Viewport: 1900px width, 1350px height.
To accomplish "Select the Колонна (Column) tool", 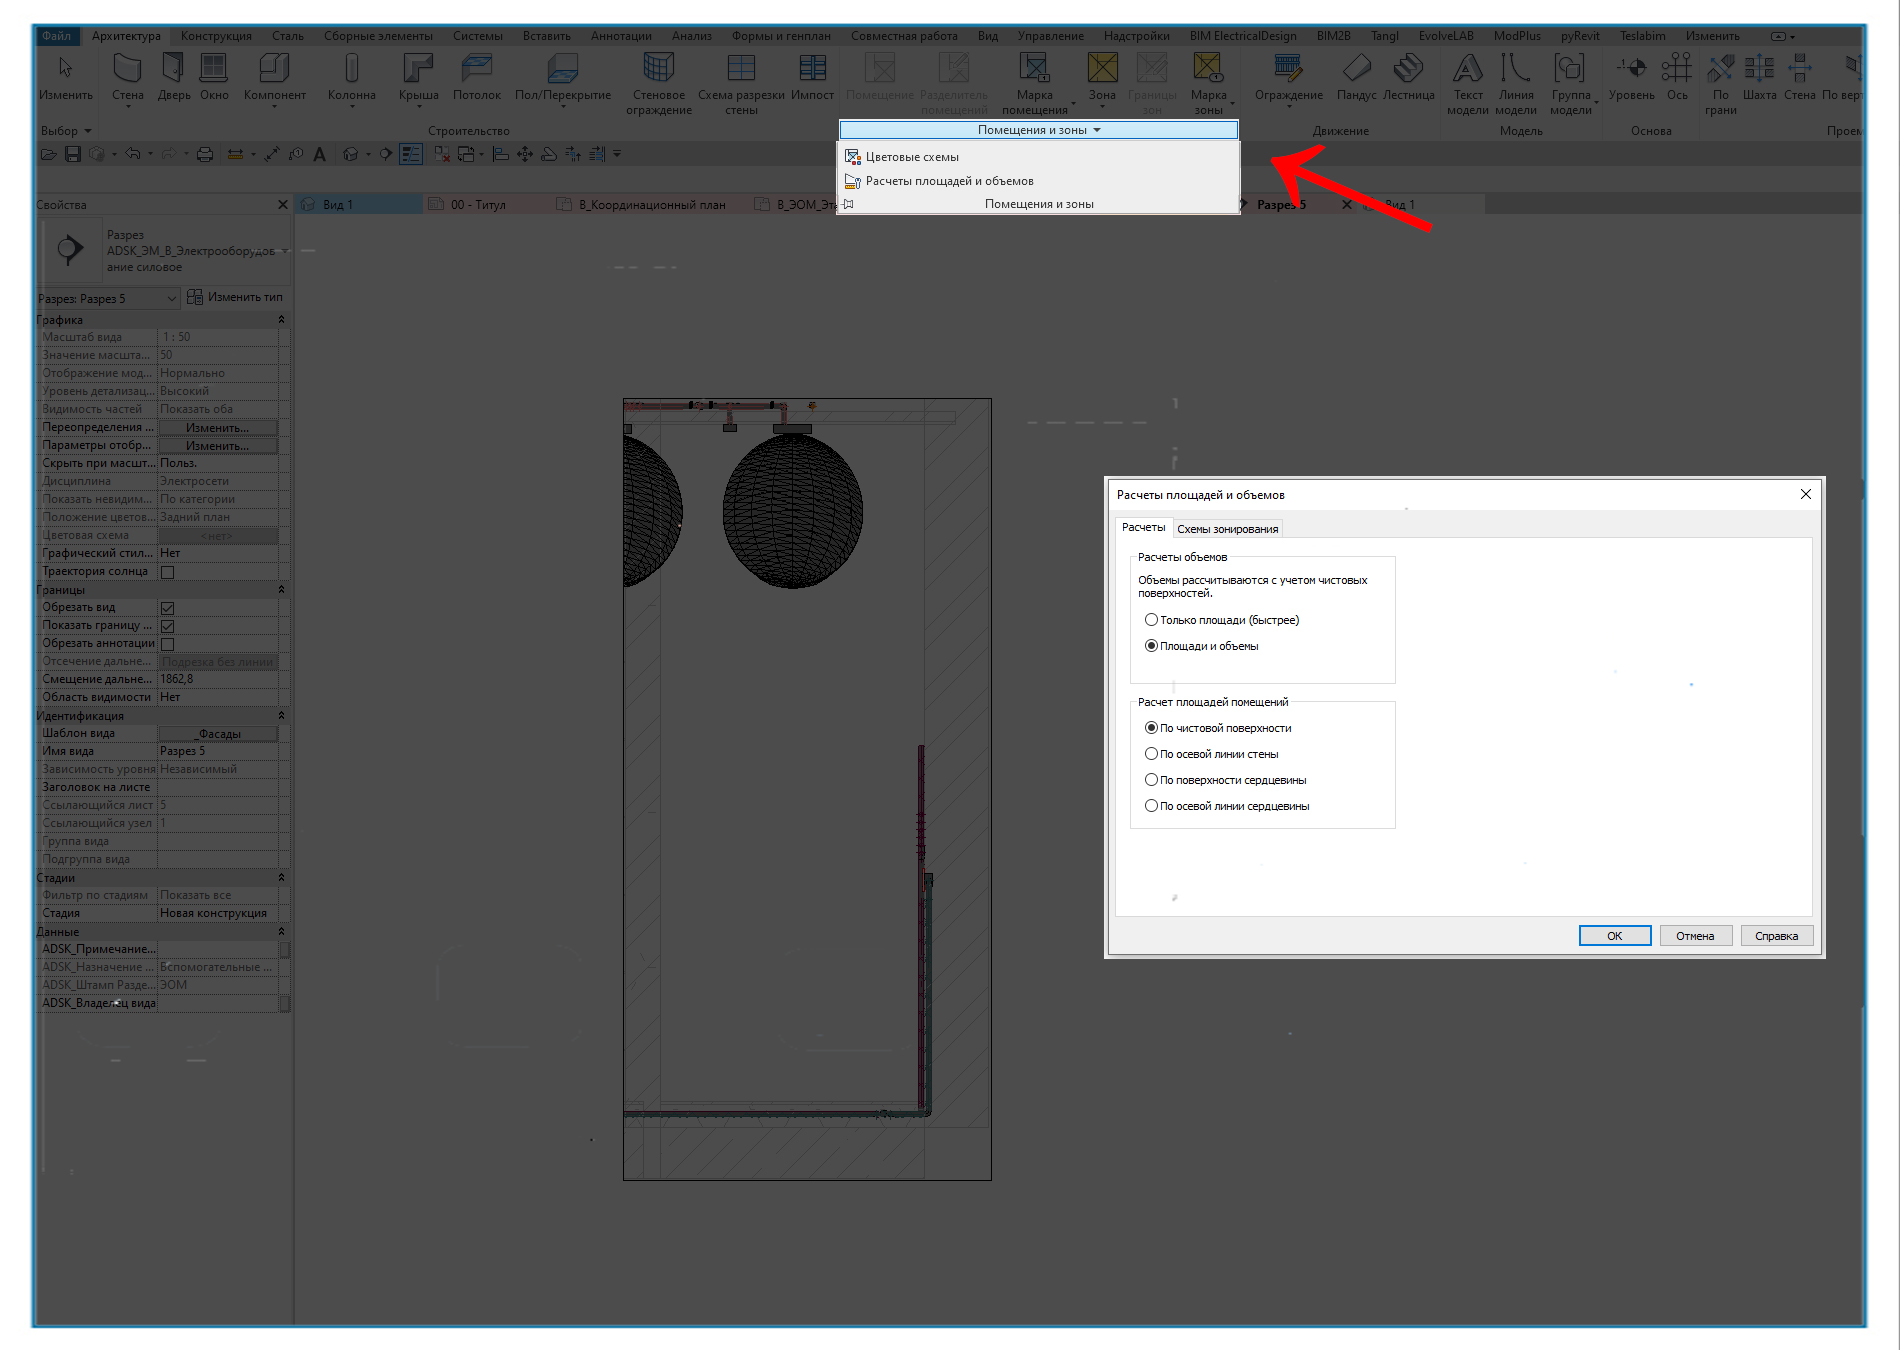I will coord(352,78).
